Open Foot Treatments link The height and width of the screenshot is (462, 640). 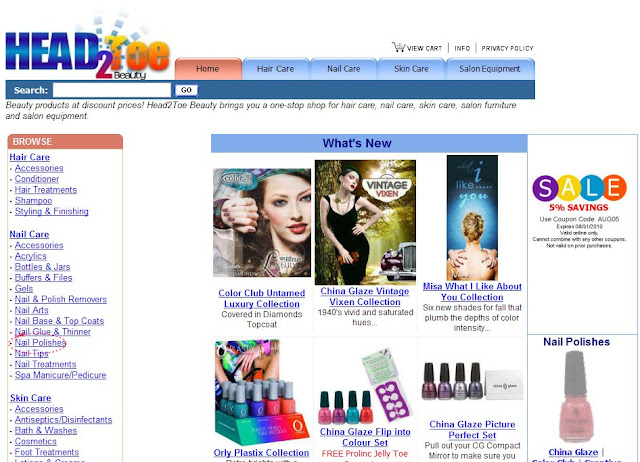click(47, 452)
